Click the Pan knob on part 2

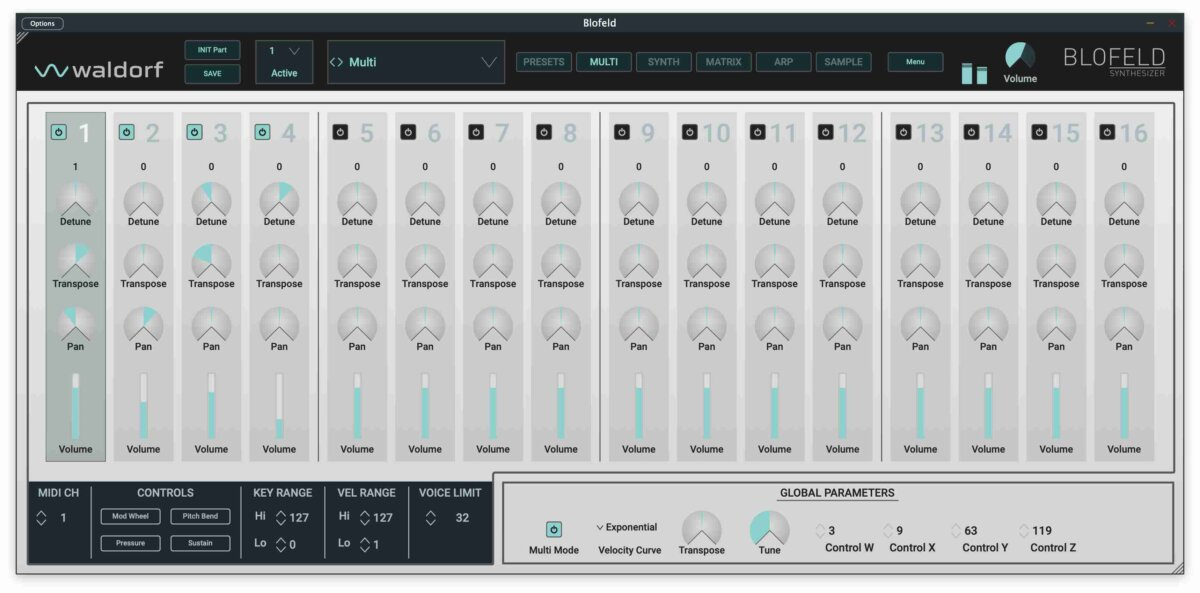tap(143, 323)
